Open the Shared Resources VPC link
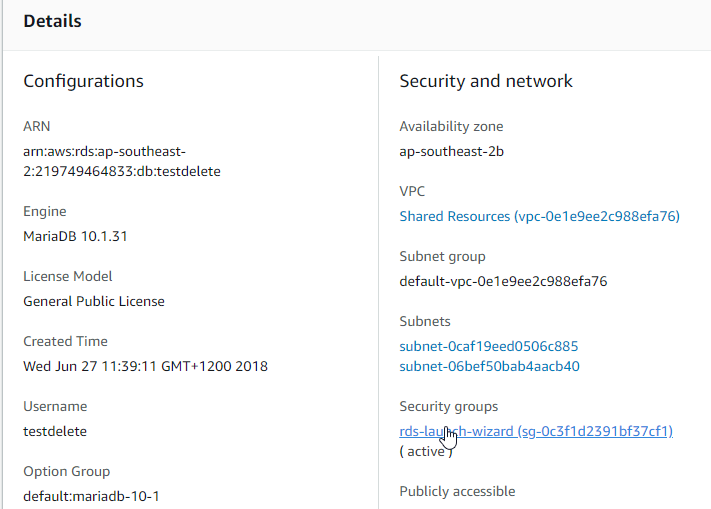 coord(539,216)
